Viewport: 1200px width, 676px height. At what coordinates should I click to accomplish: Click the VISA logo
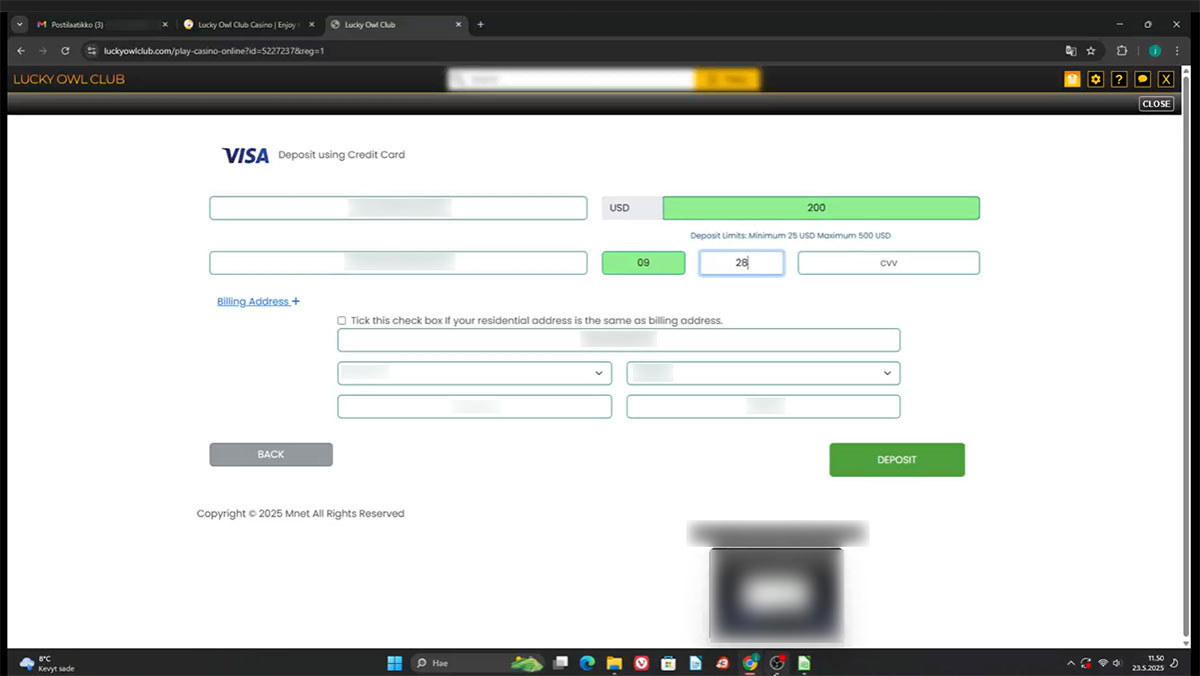point(246,155)
